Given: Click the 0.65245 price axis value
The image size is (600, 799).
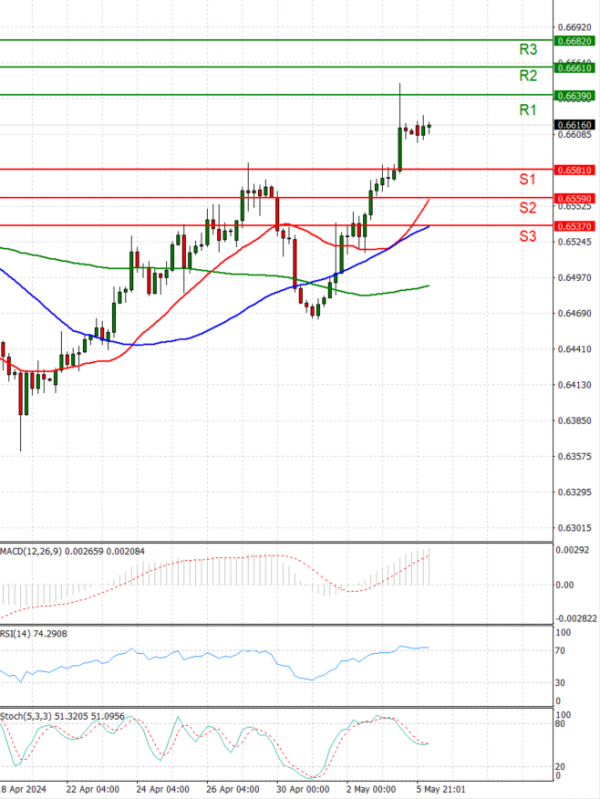Looking at the screenshot, I should coord(575,242).
